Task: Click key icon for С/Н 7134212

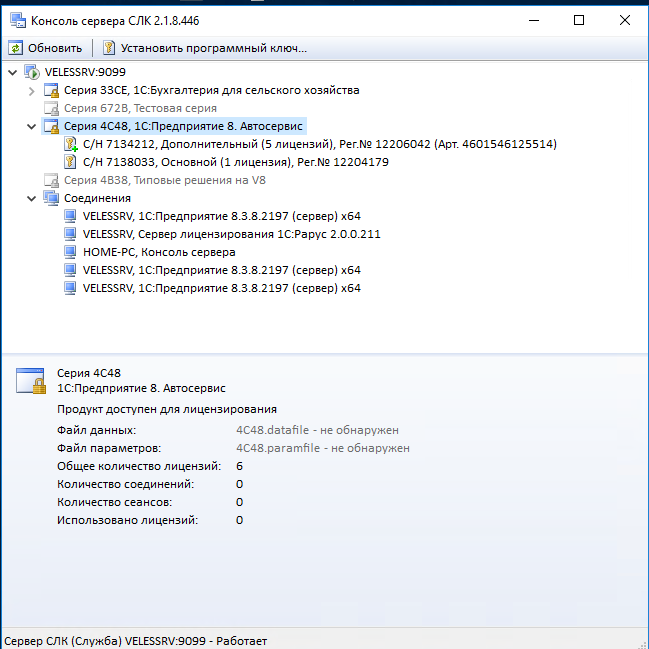Action: [71, 144]
